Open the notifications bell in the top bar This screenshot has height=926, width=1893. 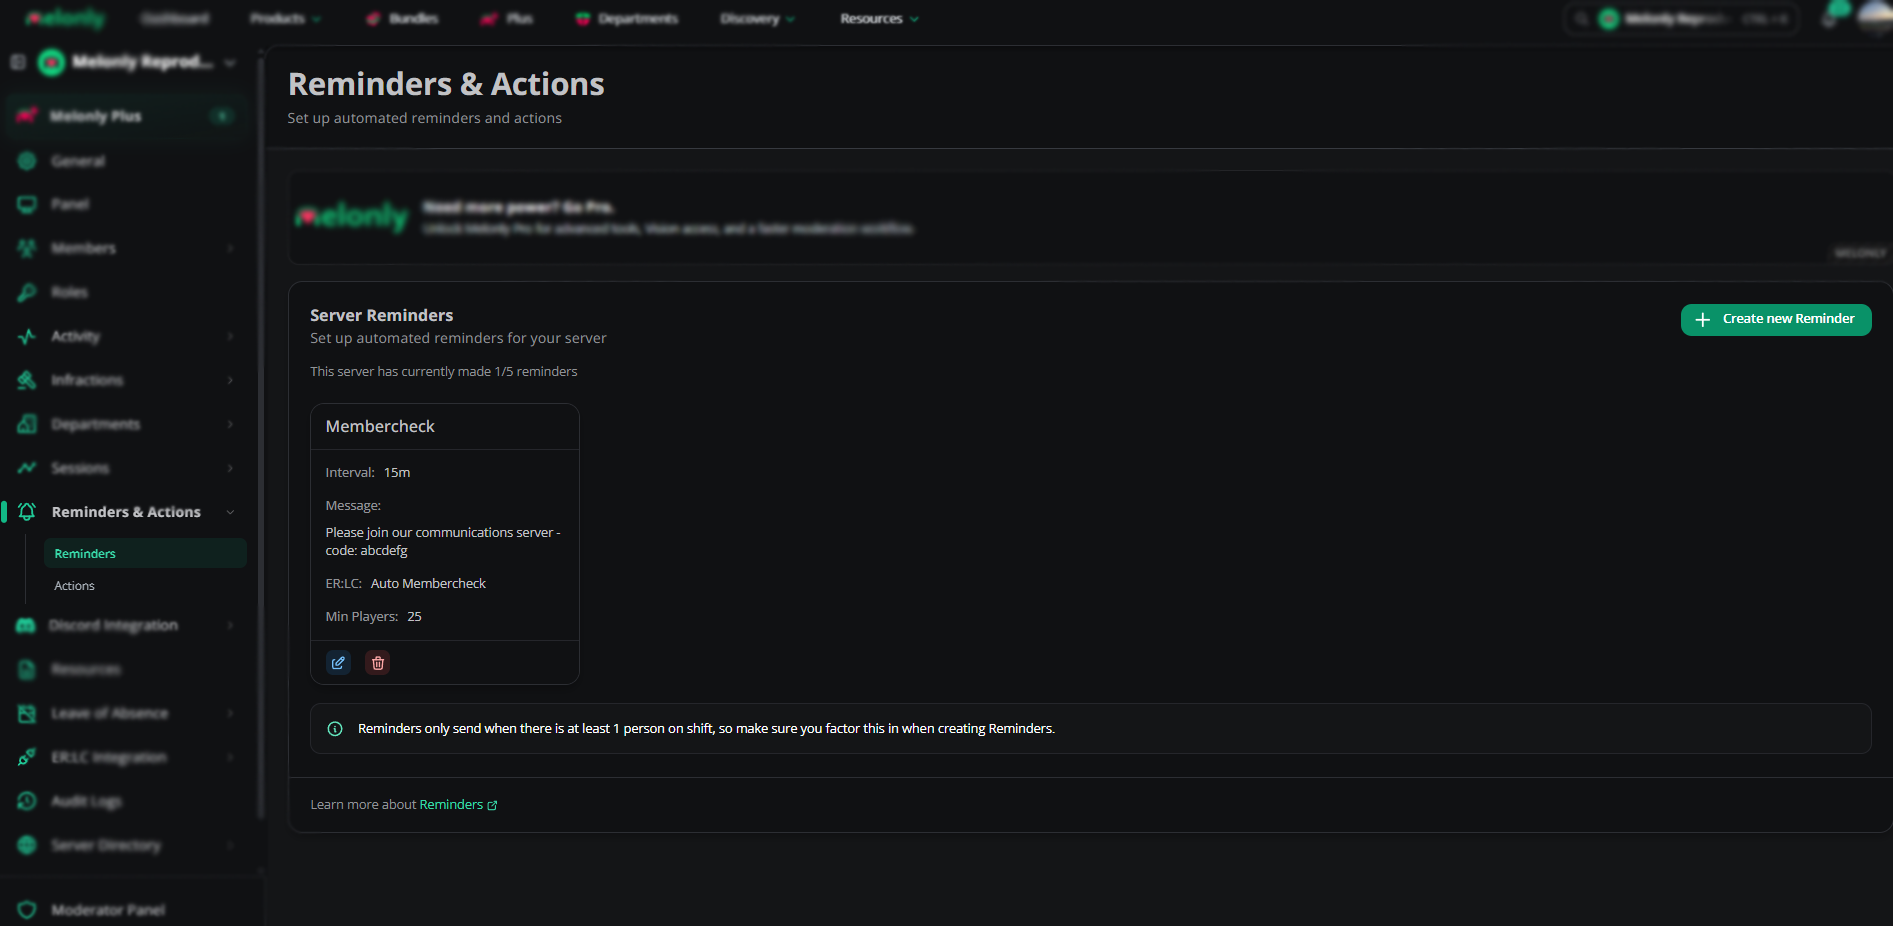point(1831,18)
